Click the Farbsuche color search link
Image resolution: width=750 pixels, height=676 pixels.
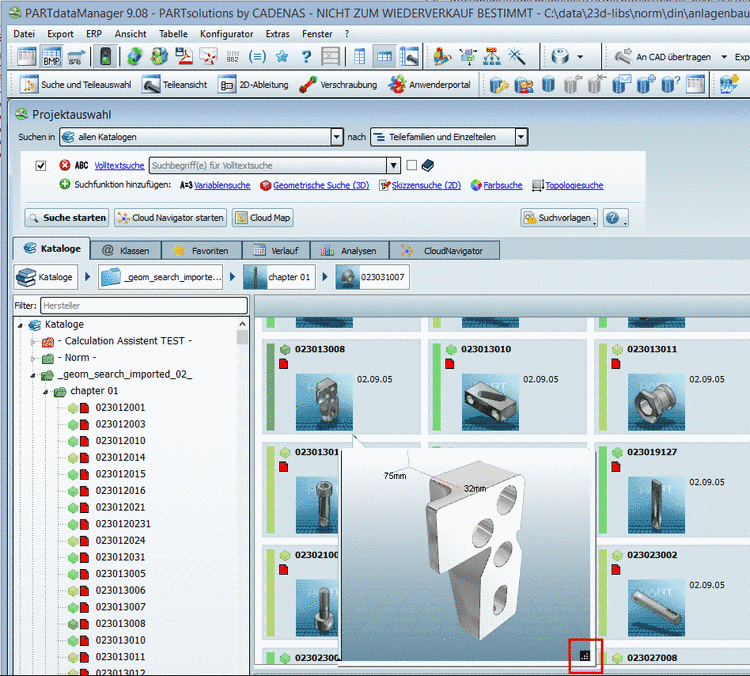click(x=503, y=185)
